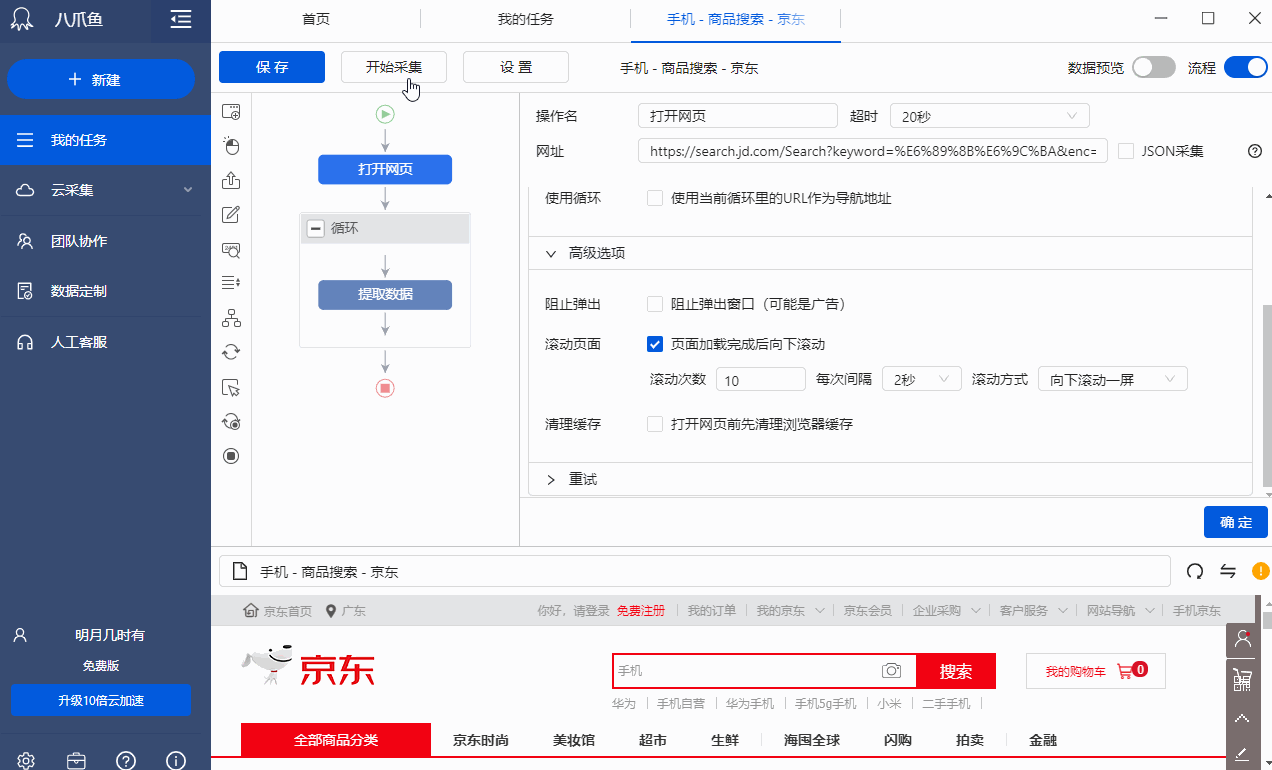Switch to the 我的任务 tab

(x=525, y=19)
